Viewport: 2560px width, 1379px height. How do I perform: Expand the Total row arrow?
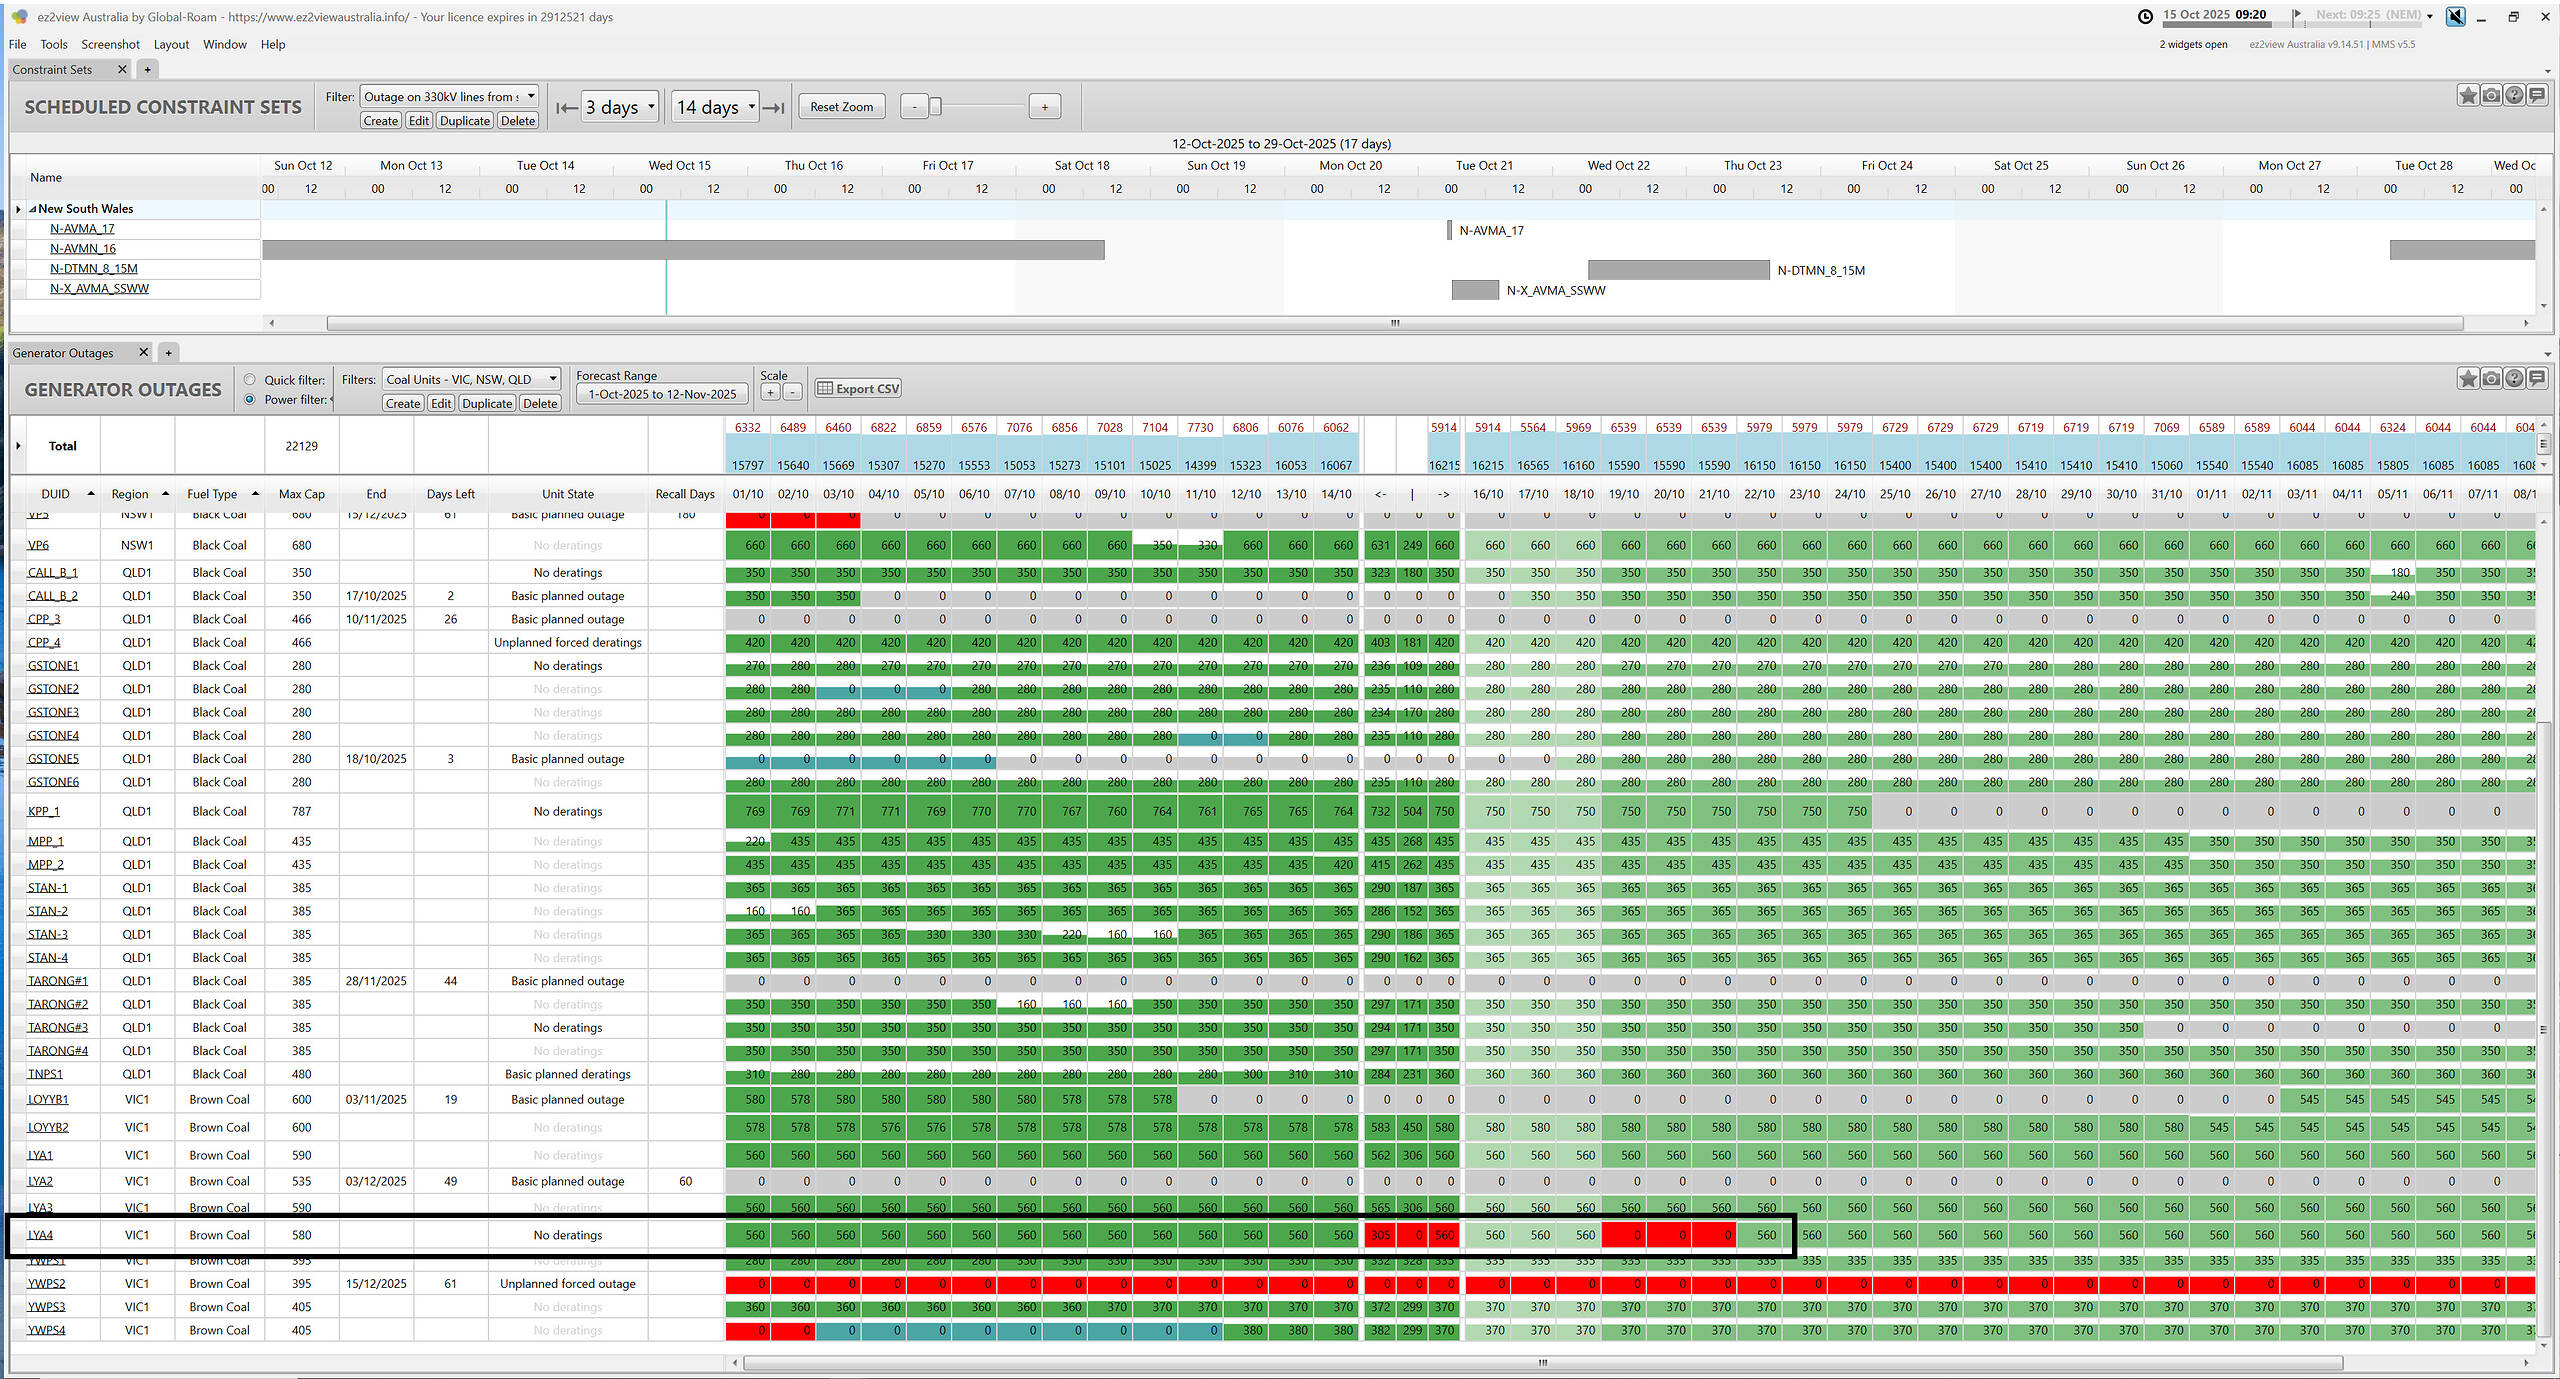click(x=18, y=446)
